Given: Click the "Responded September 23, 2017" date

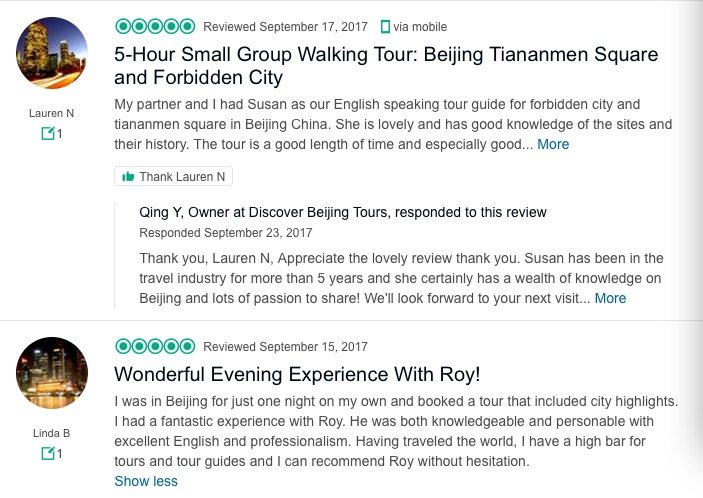Looking at the screenshot, I should pyautogui.click(x=225, y=233).
